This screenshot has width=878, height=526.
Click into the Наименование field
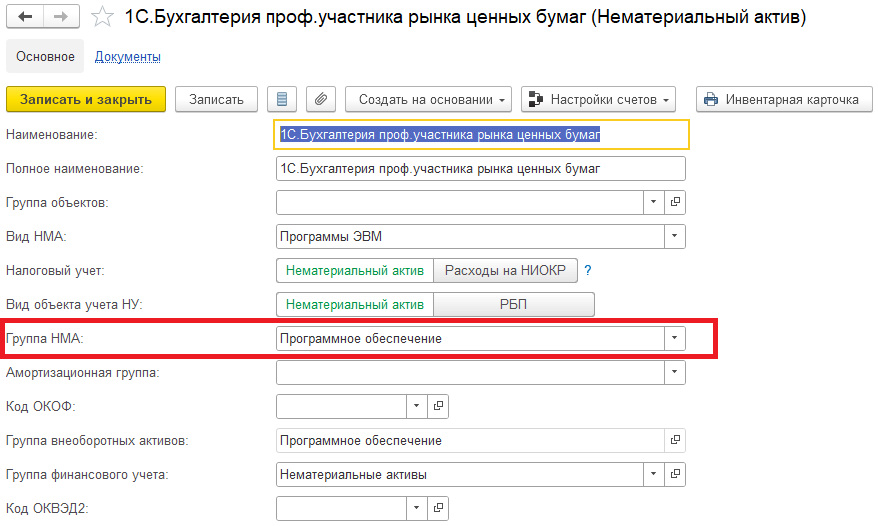[481, 134]
